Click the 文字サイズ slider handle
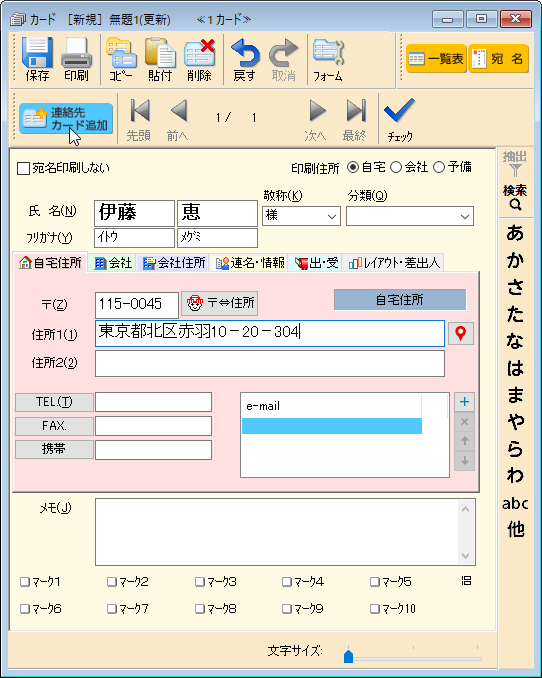Screen dimensions: 542x678 coord(348,656)
